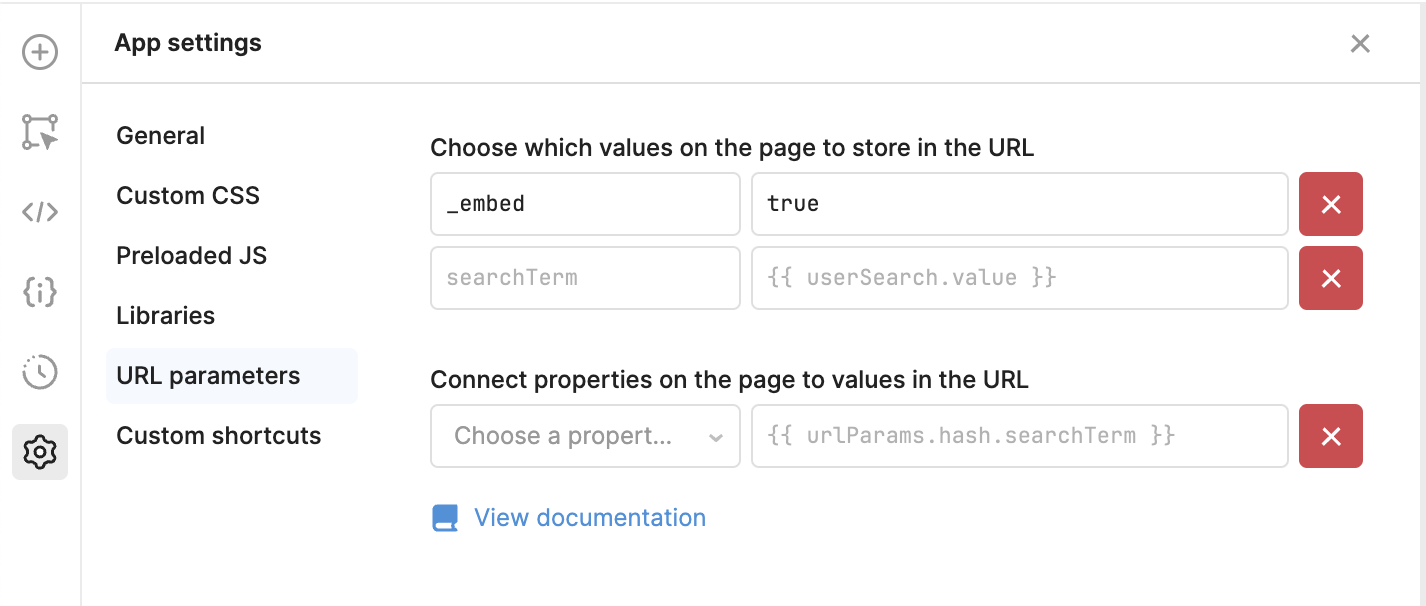Open the add component plus icon
Image resolution: width=1426 pixels, height=606 pixels.
[40, 52]
